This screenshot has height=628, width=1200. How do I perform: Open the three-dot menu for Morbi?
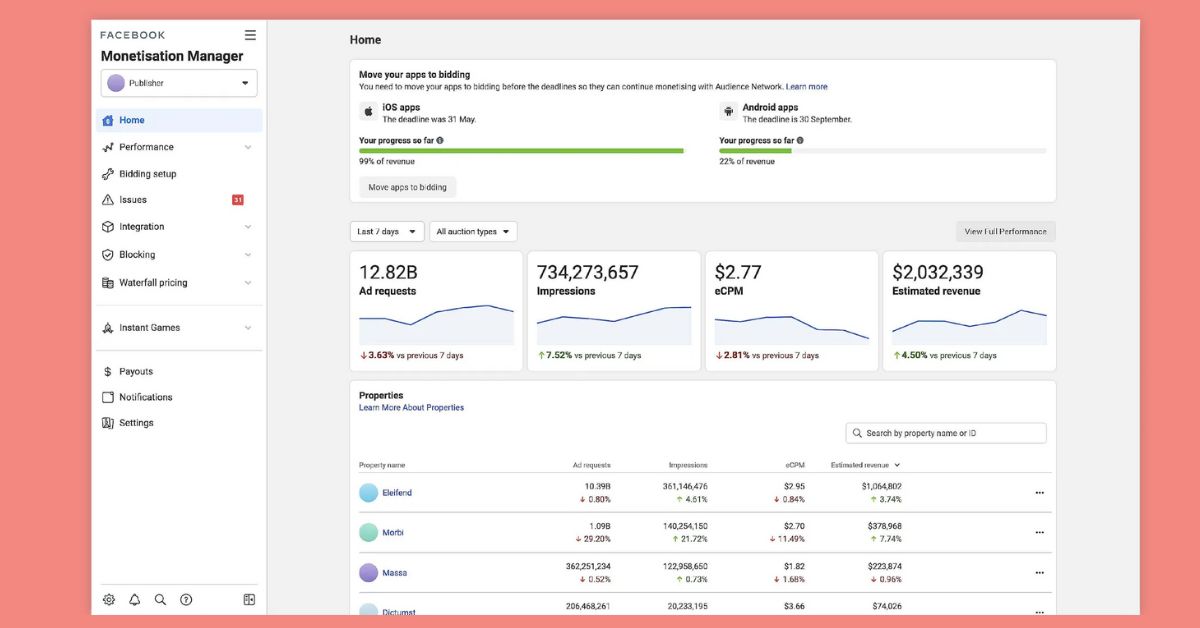click(x=1039, y=533)
